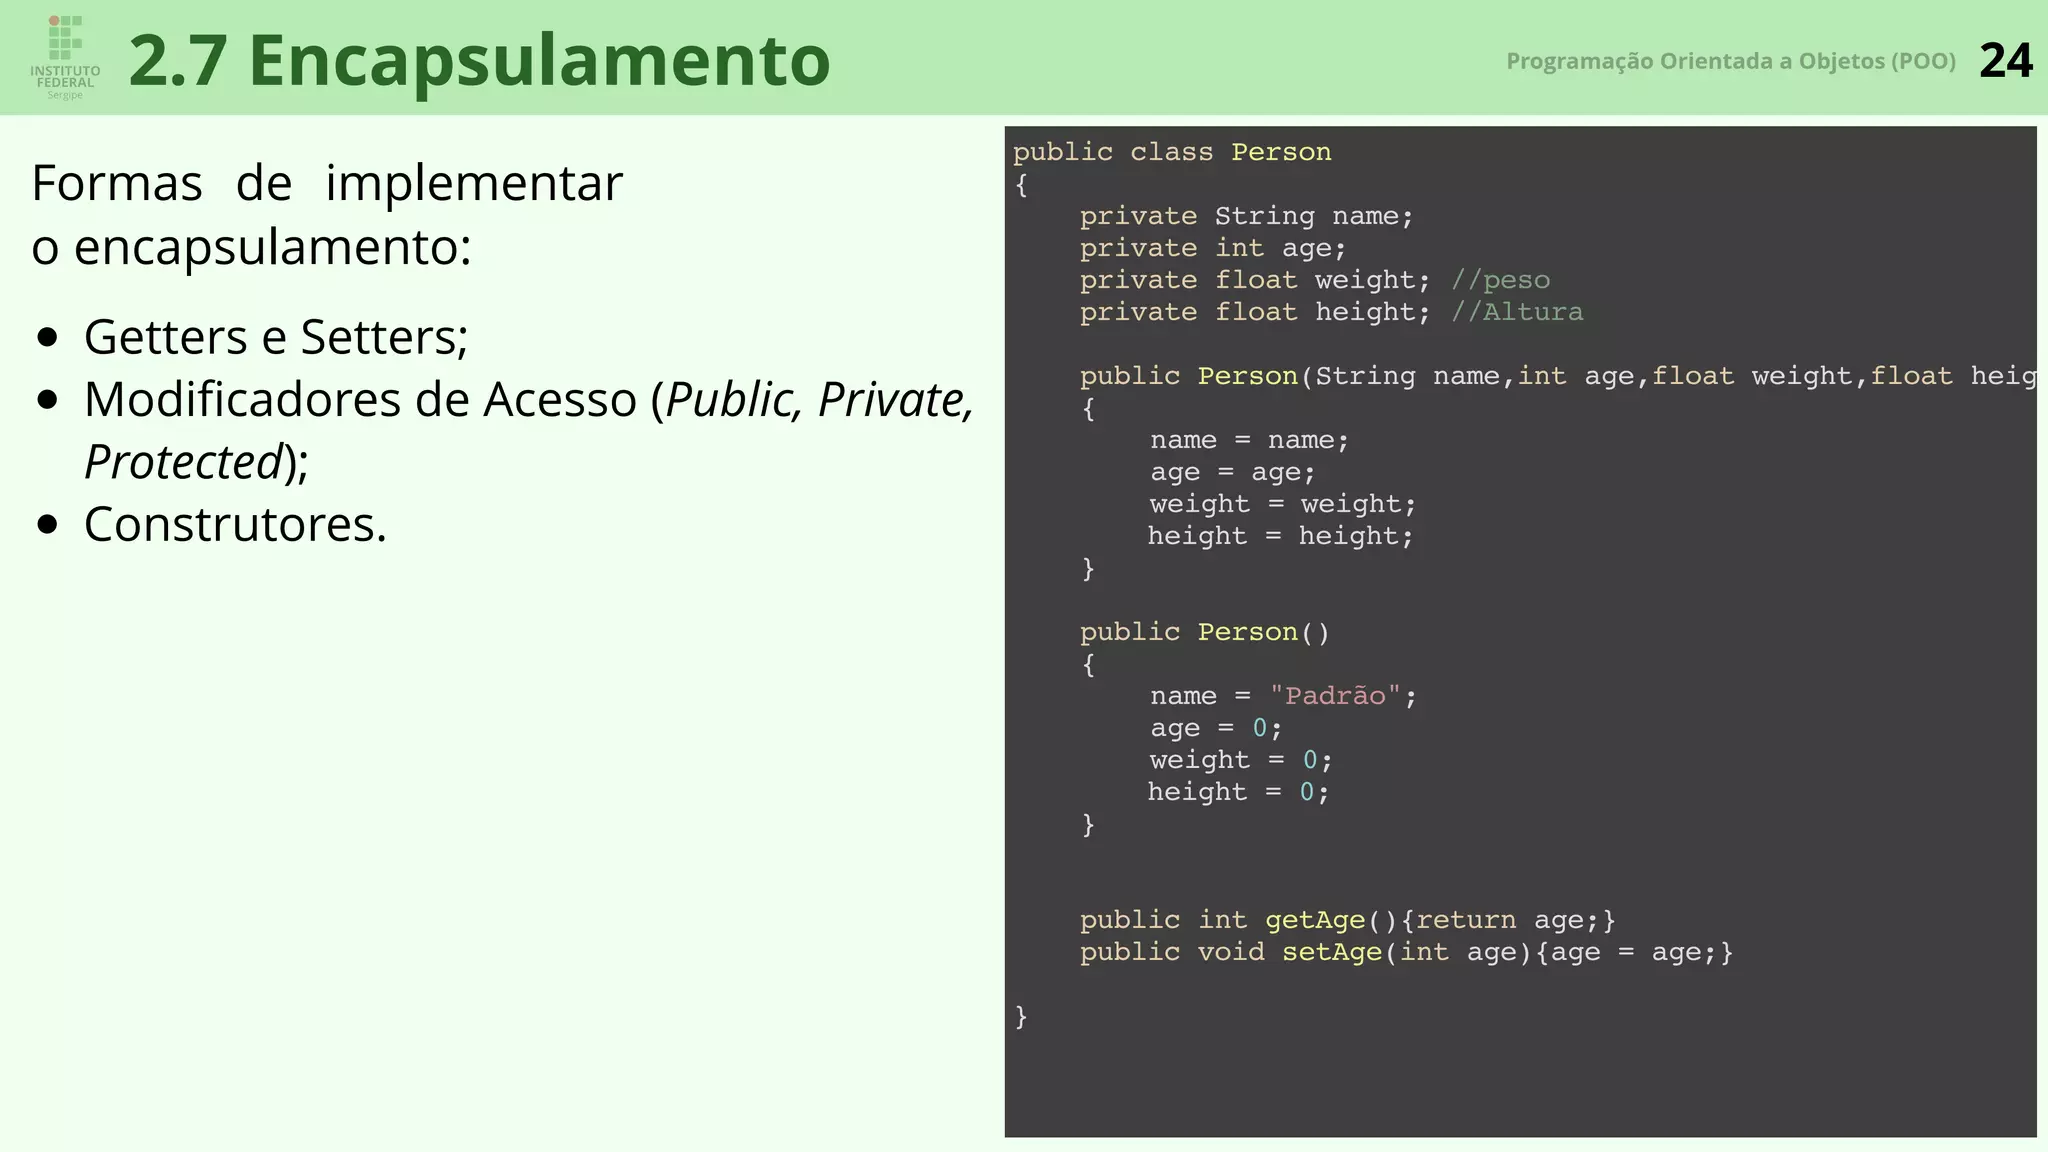Click the slide title '2.7 Encapsulamento'
2048x1152 pixels.
tap(480, 60)
